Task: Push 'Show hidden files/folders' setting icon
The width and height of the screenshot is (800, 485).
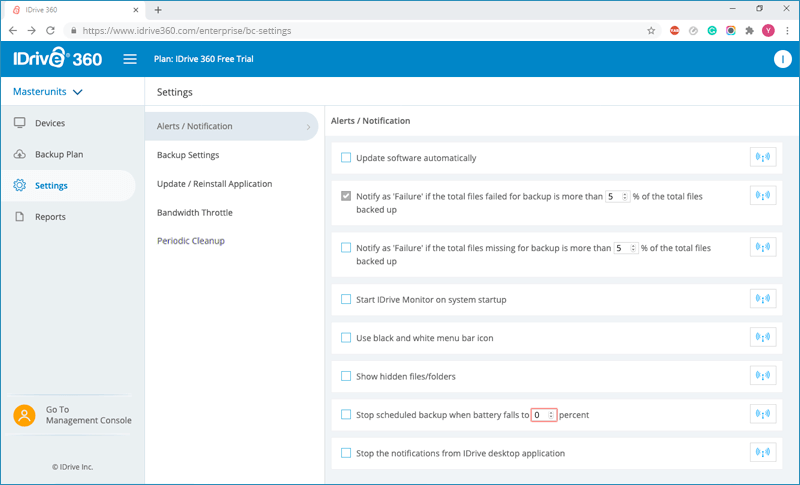Action: [x=763, y=375]
